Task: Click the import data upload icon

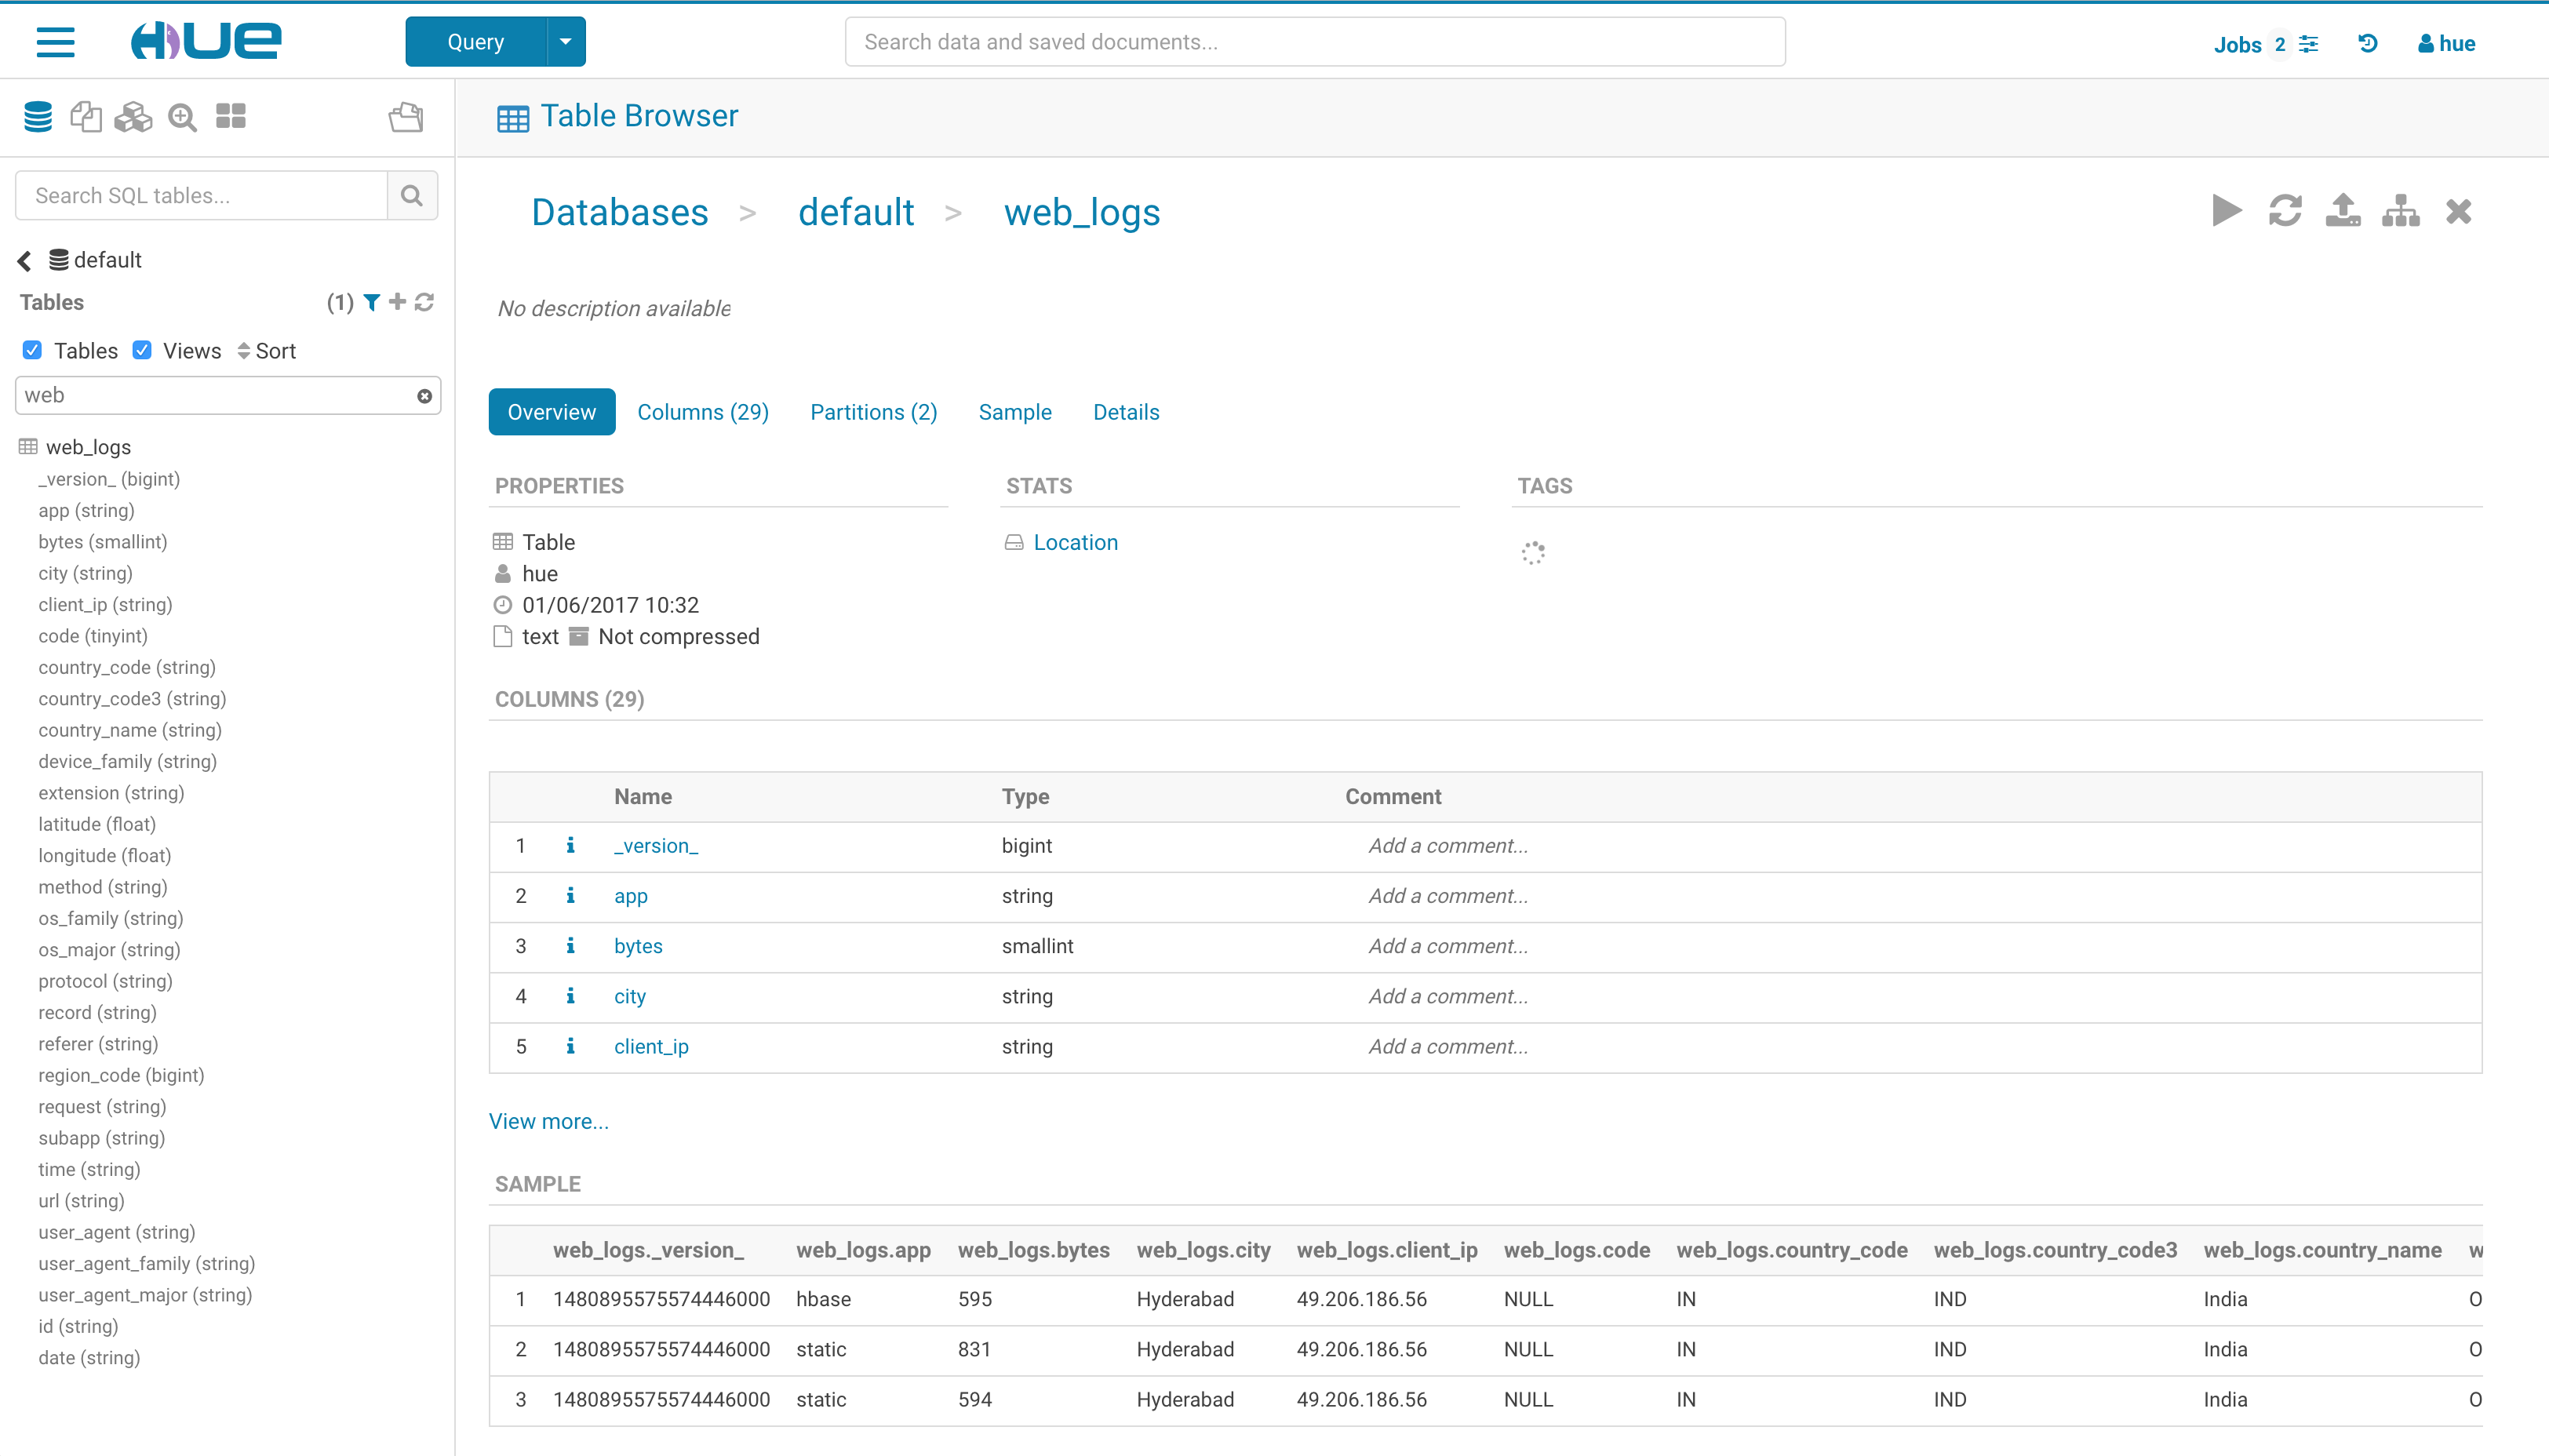Action: pyautogui.click(x=2343, y=211)
